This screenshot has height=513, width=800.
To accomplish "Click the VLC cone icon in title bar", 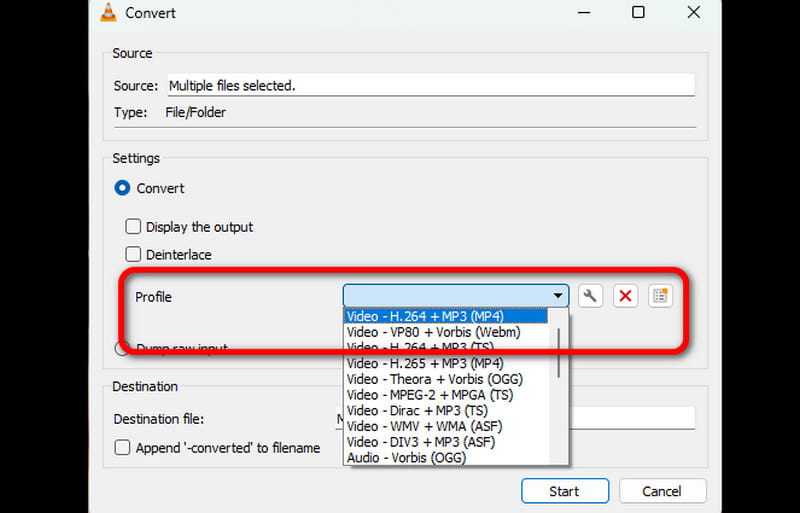I will click(x=109, y=13).
